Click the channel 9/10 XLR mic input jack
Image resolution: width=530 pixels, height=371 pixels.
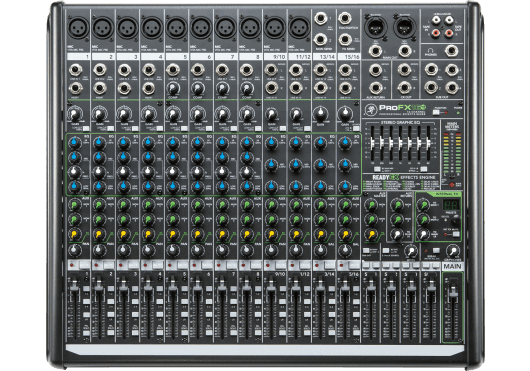274,28
